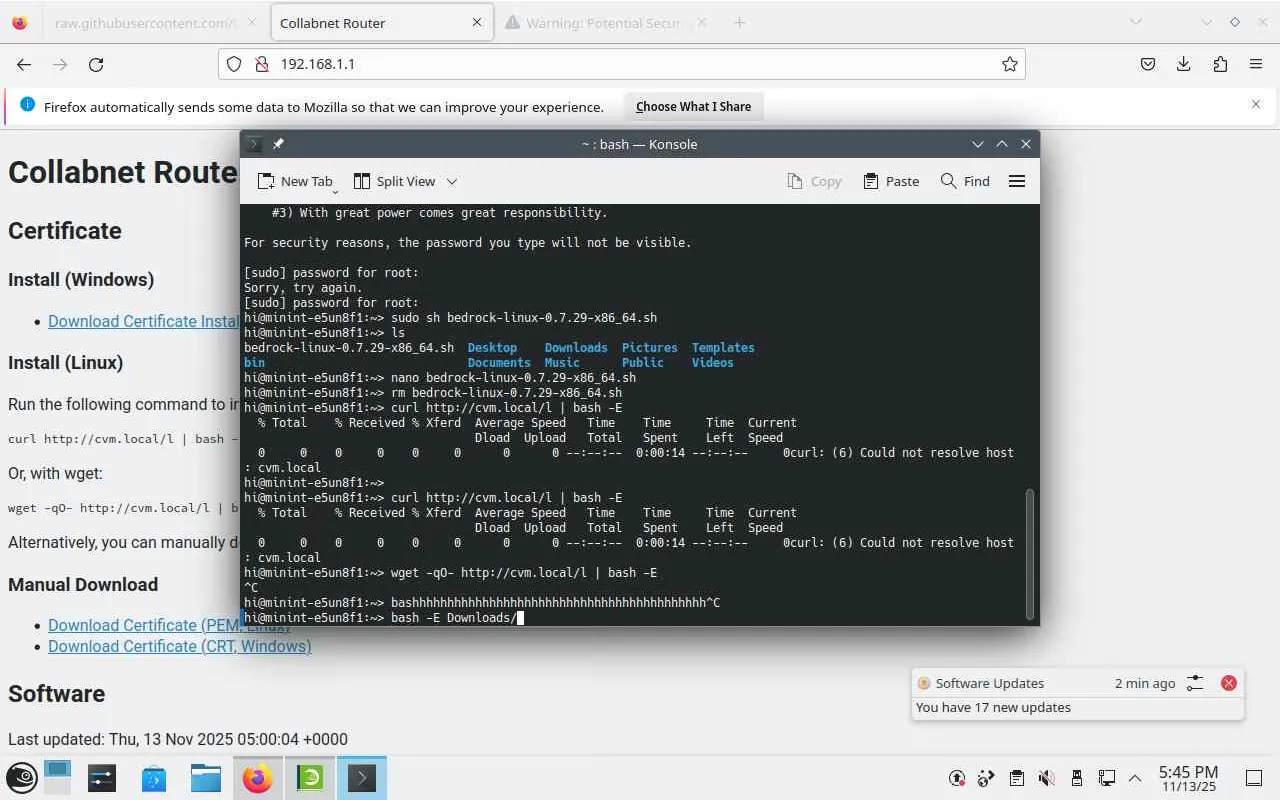Image resolution: width=1280 pixels, height=800 pixels.
Task: Click Paste in Konsole toolbar
Action: point(891,181)
